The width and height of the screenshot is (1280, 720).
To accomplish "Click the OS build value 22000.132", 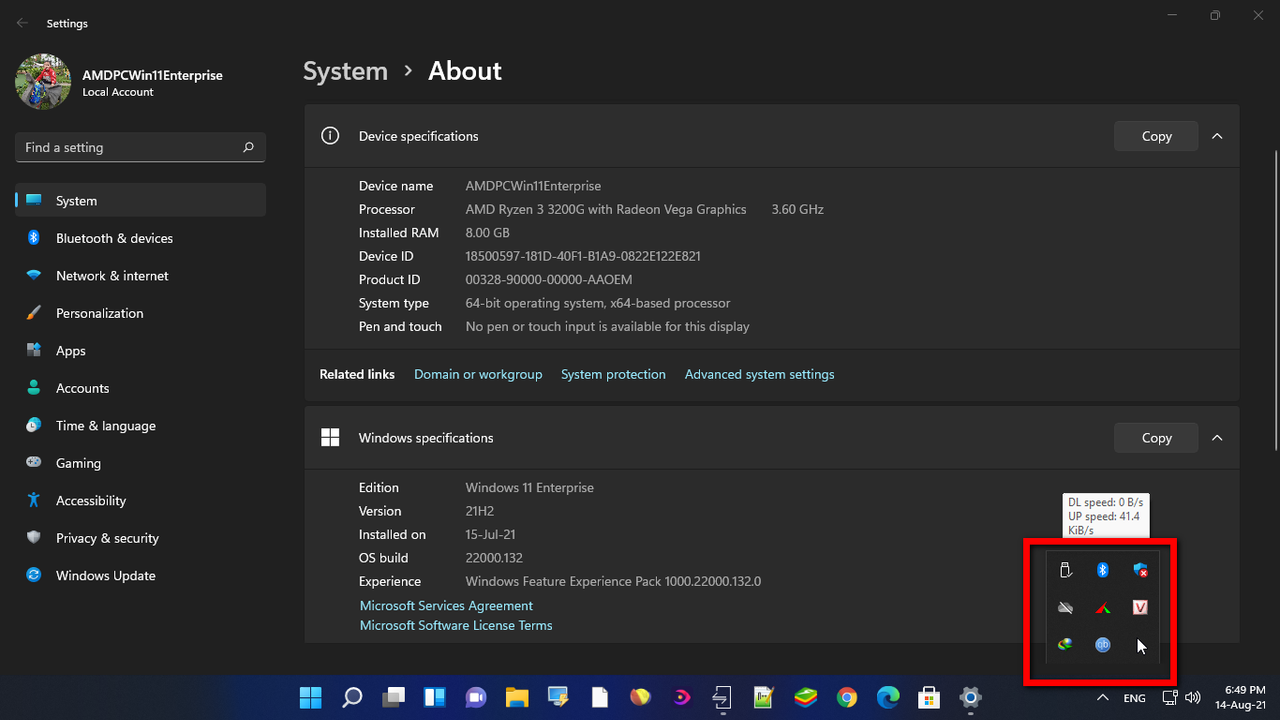I will pos(494,558).
